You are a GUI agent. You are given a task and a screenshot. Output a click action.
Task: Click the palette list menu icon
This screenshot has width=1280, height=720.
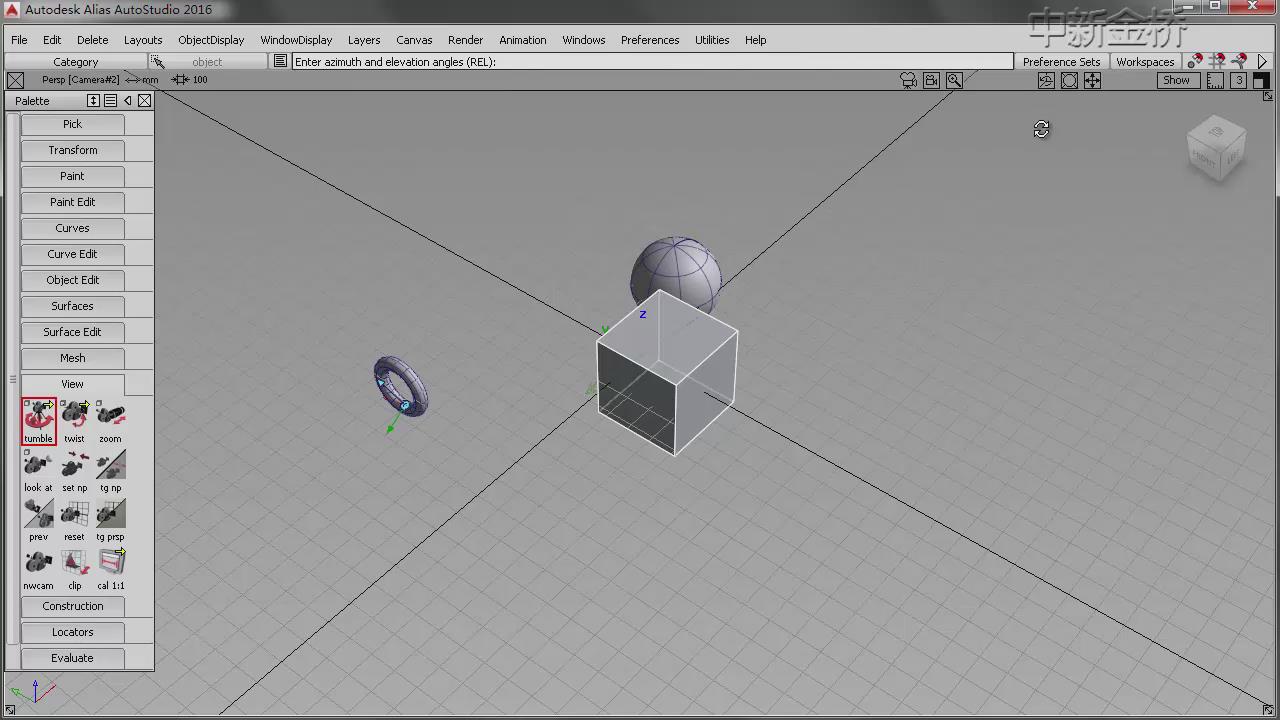coord(111,101)
